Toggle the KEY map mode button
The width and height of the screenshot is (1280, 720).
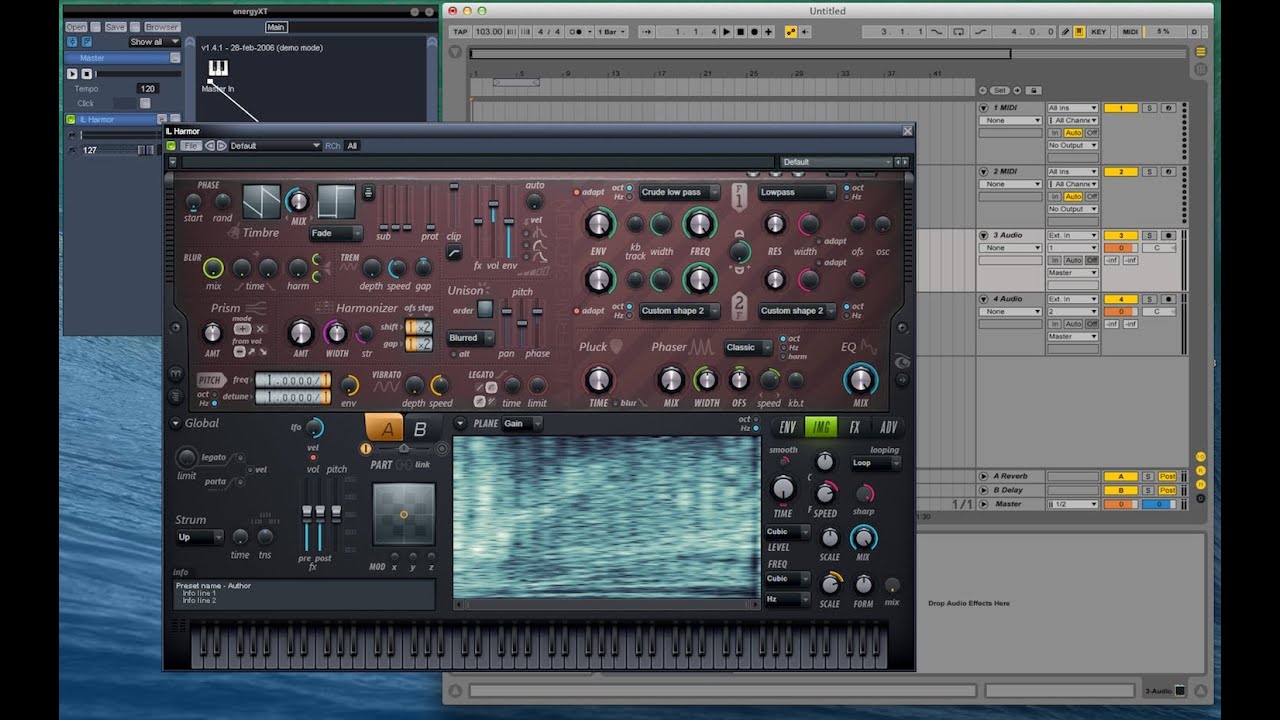(x=1099, y=32)
